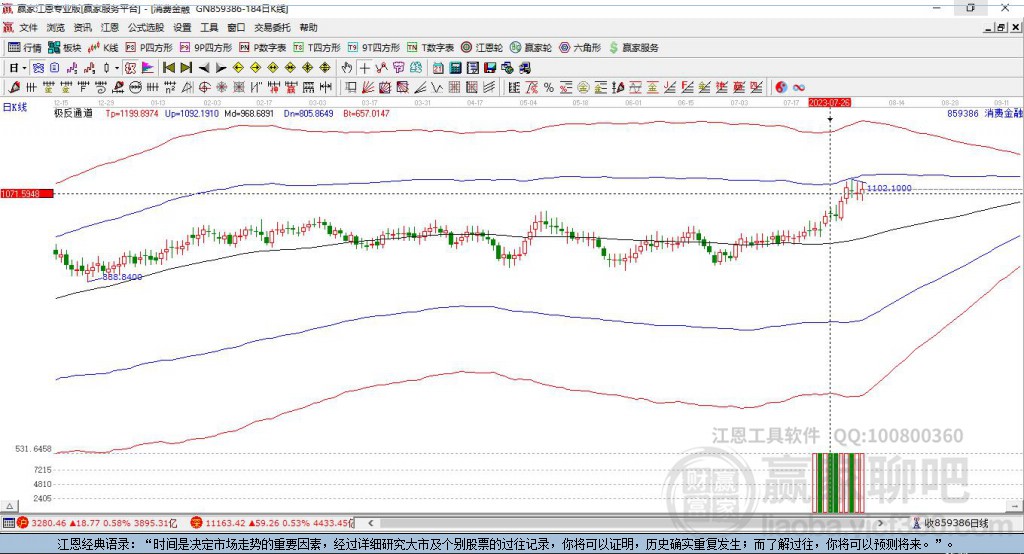Open the 公式选股 menu

pos(146,27)
